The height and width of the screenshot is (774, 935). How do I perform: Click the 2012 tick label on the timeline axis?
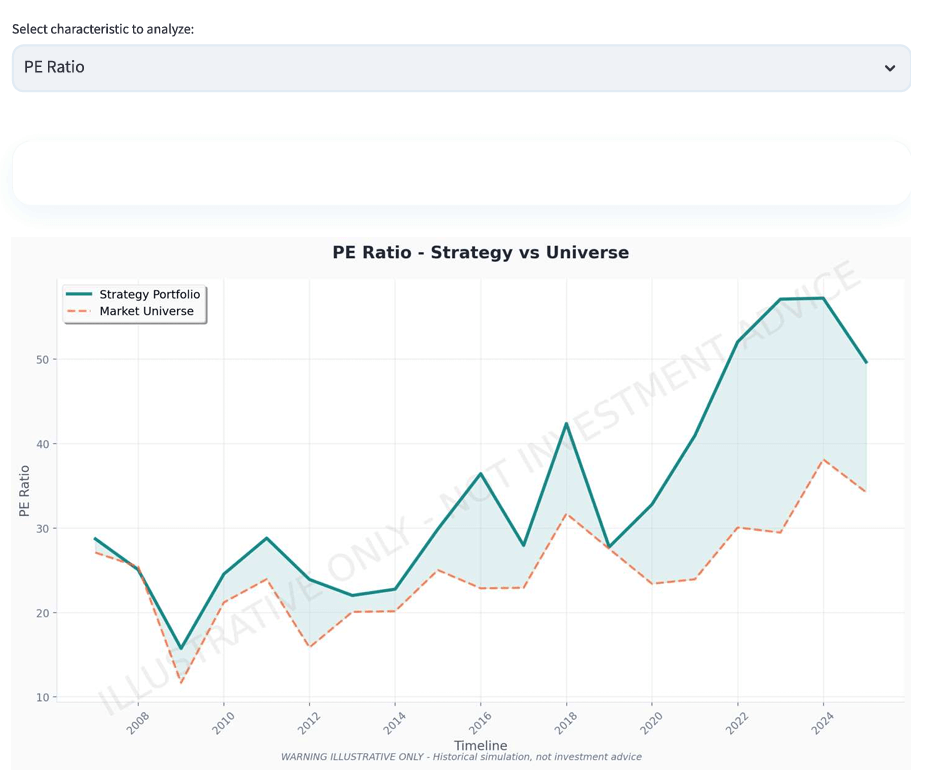coord(308,723)
